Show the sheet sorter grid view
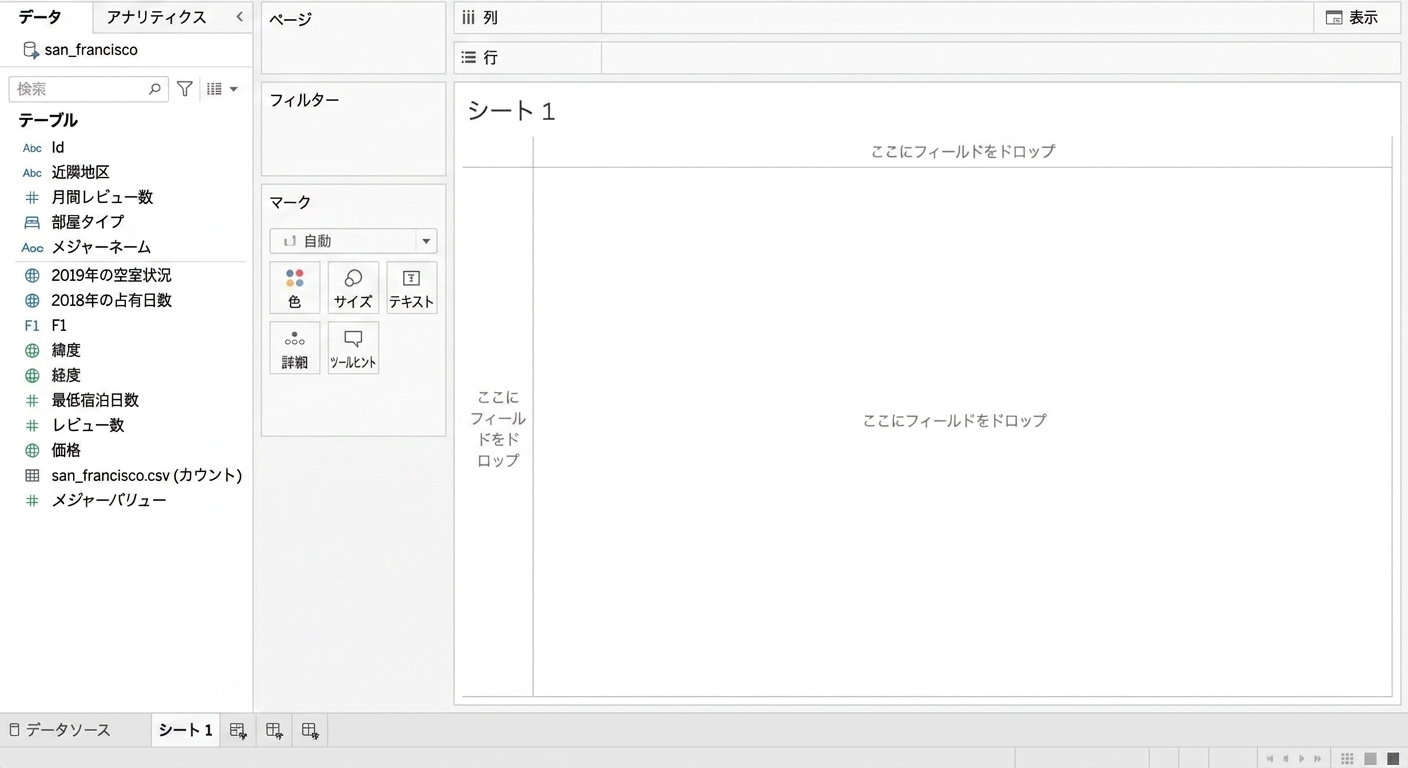This screenshot has height=768, width=1408. coord(1348,759)
